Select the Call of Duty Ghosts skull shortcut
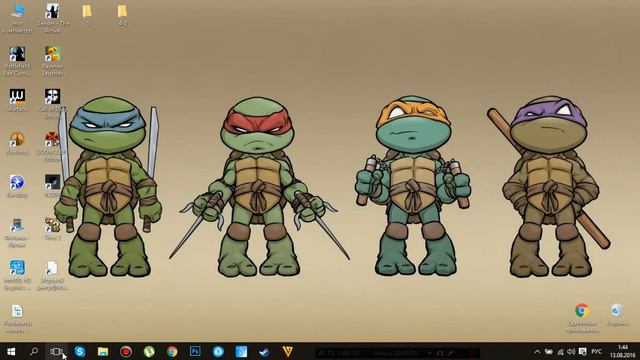Screen dimensions: 640x360 (53, 104)
